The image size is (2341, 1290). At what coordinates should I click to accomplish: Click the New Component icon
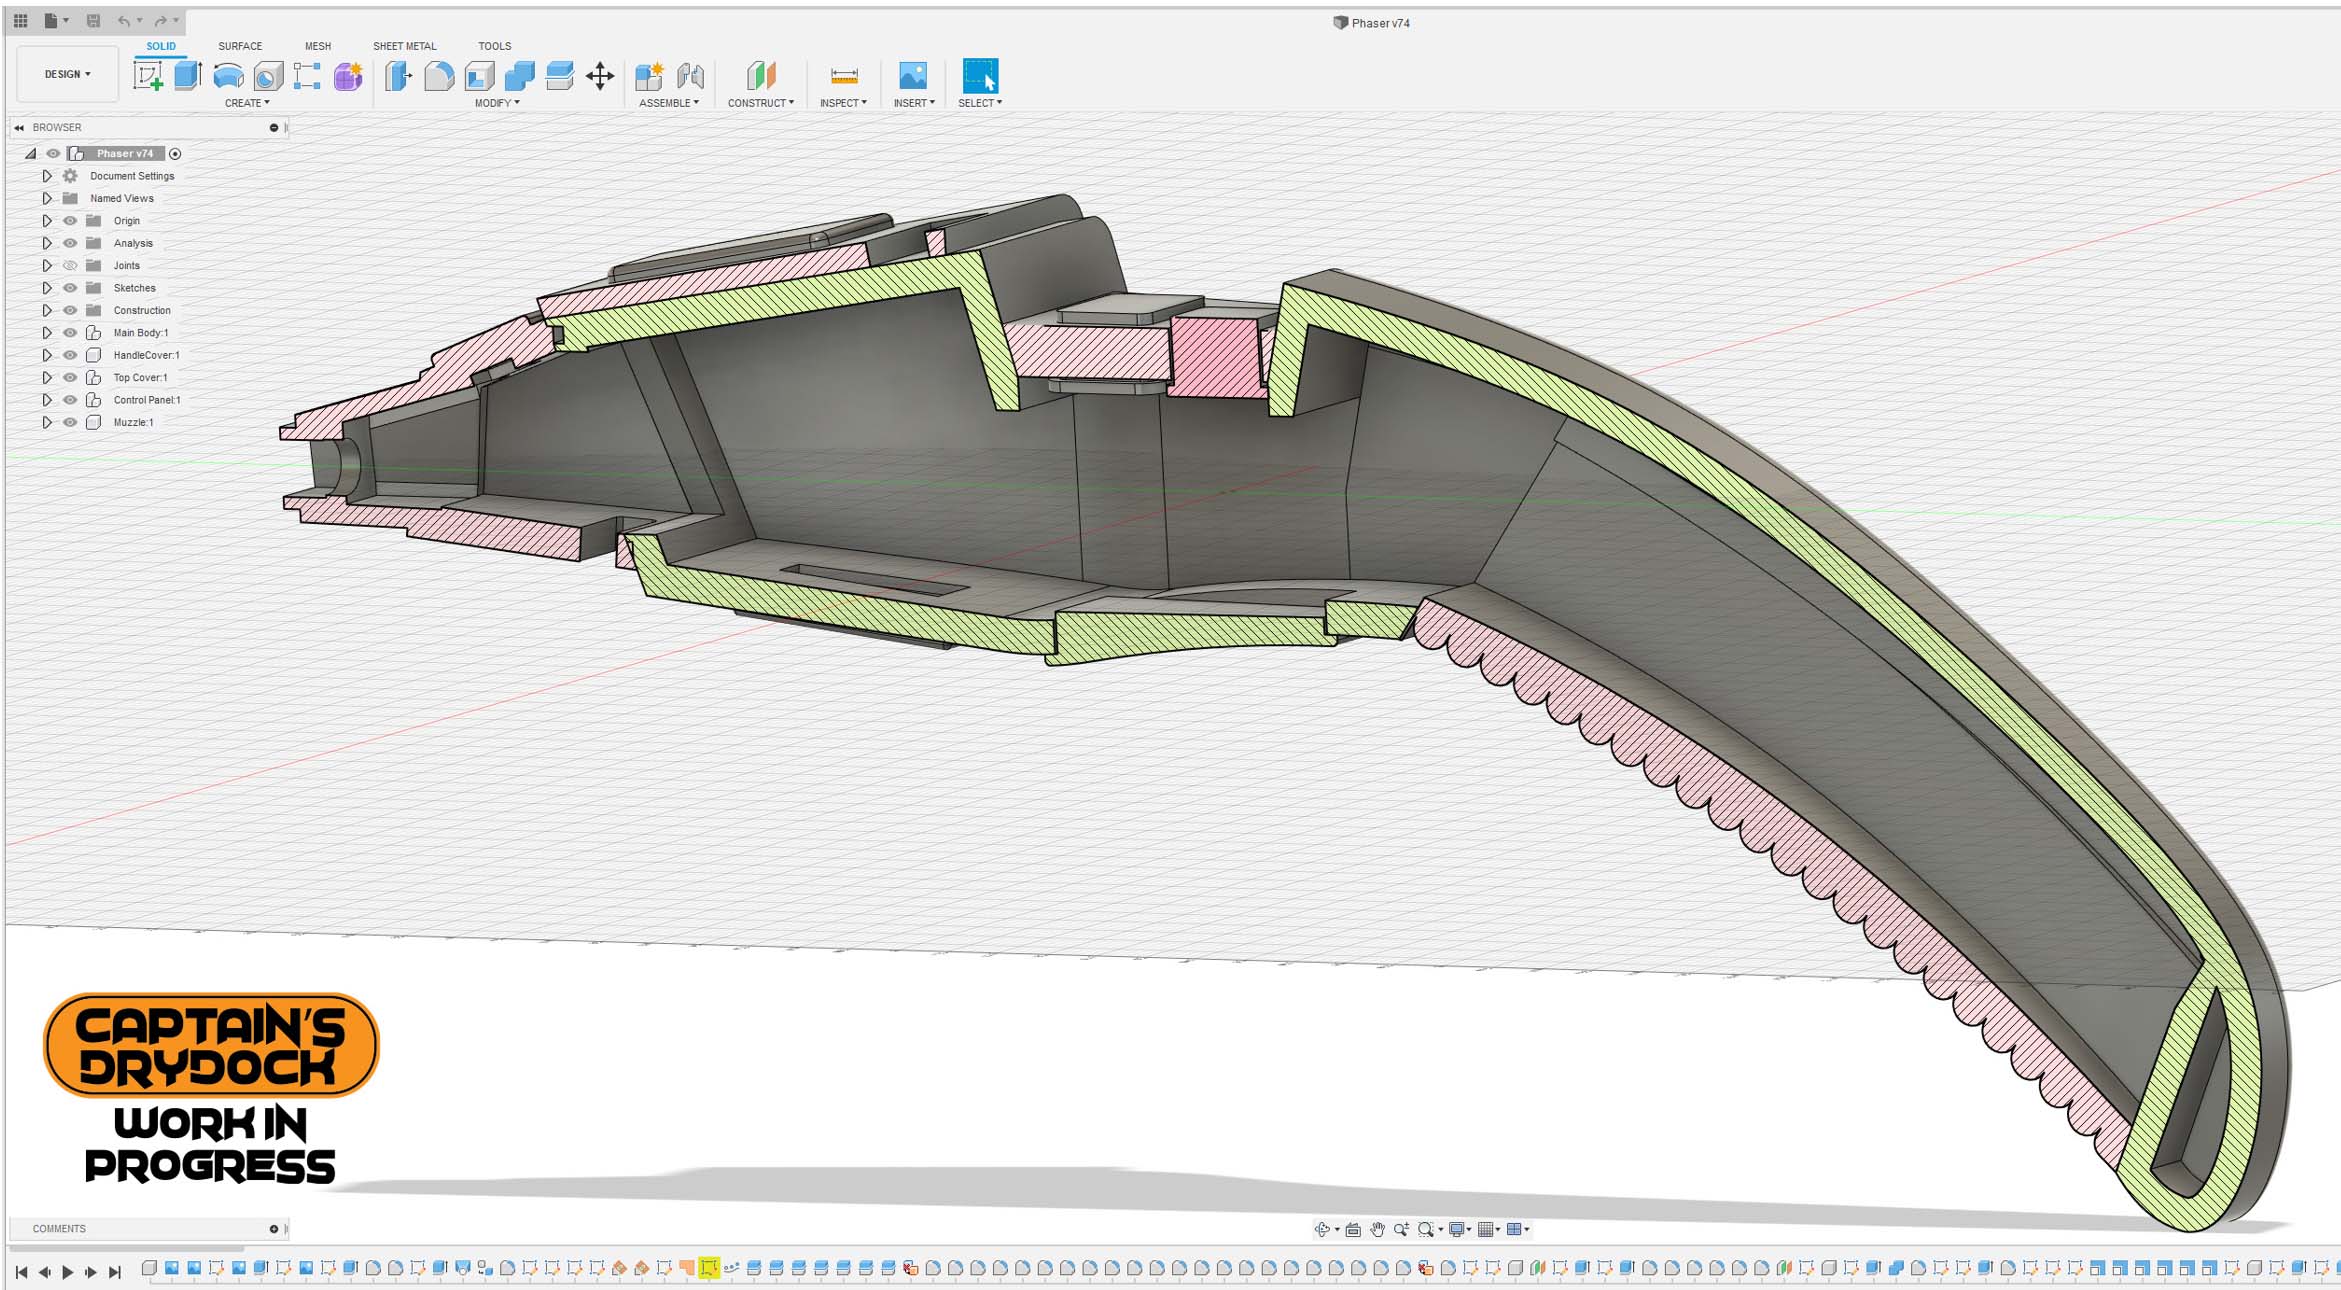[x=649, y=76]
